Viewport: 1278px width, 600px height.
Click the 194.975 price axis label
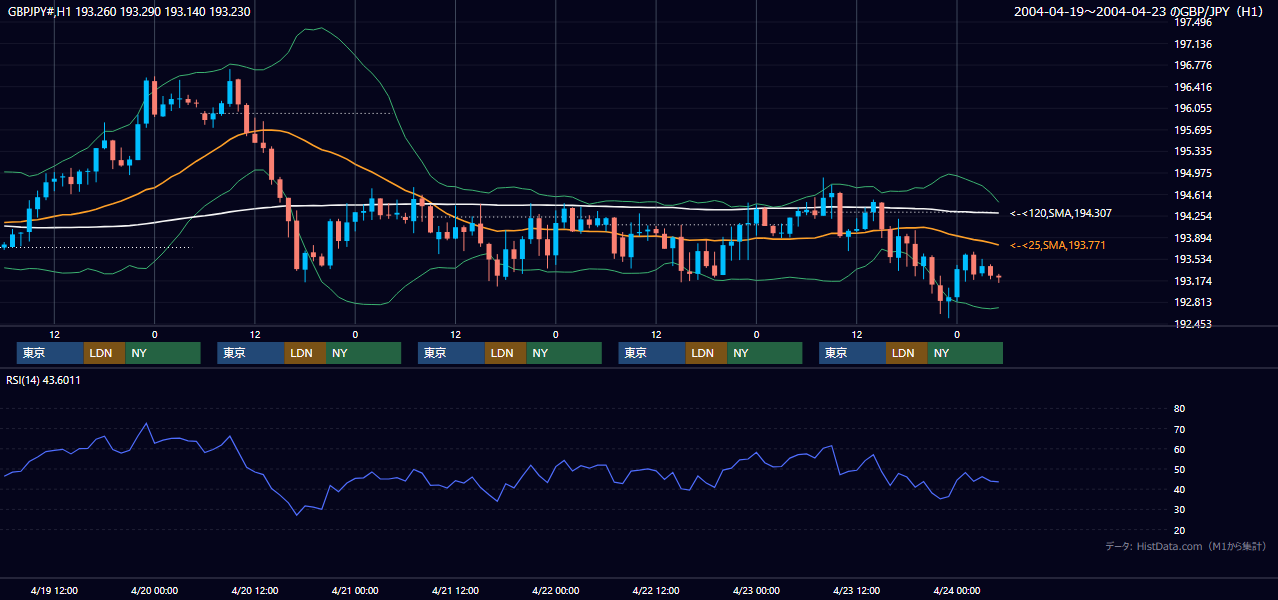tap(1192, 173)
